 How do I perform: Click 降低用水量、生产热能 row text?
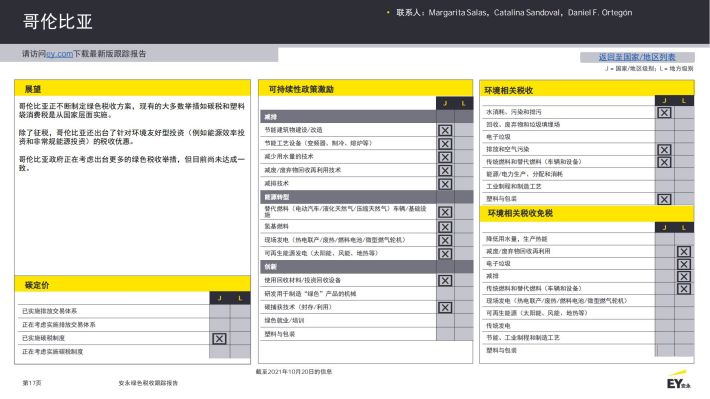point(517,239)
